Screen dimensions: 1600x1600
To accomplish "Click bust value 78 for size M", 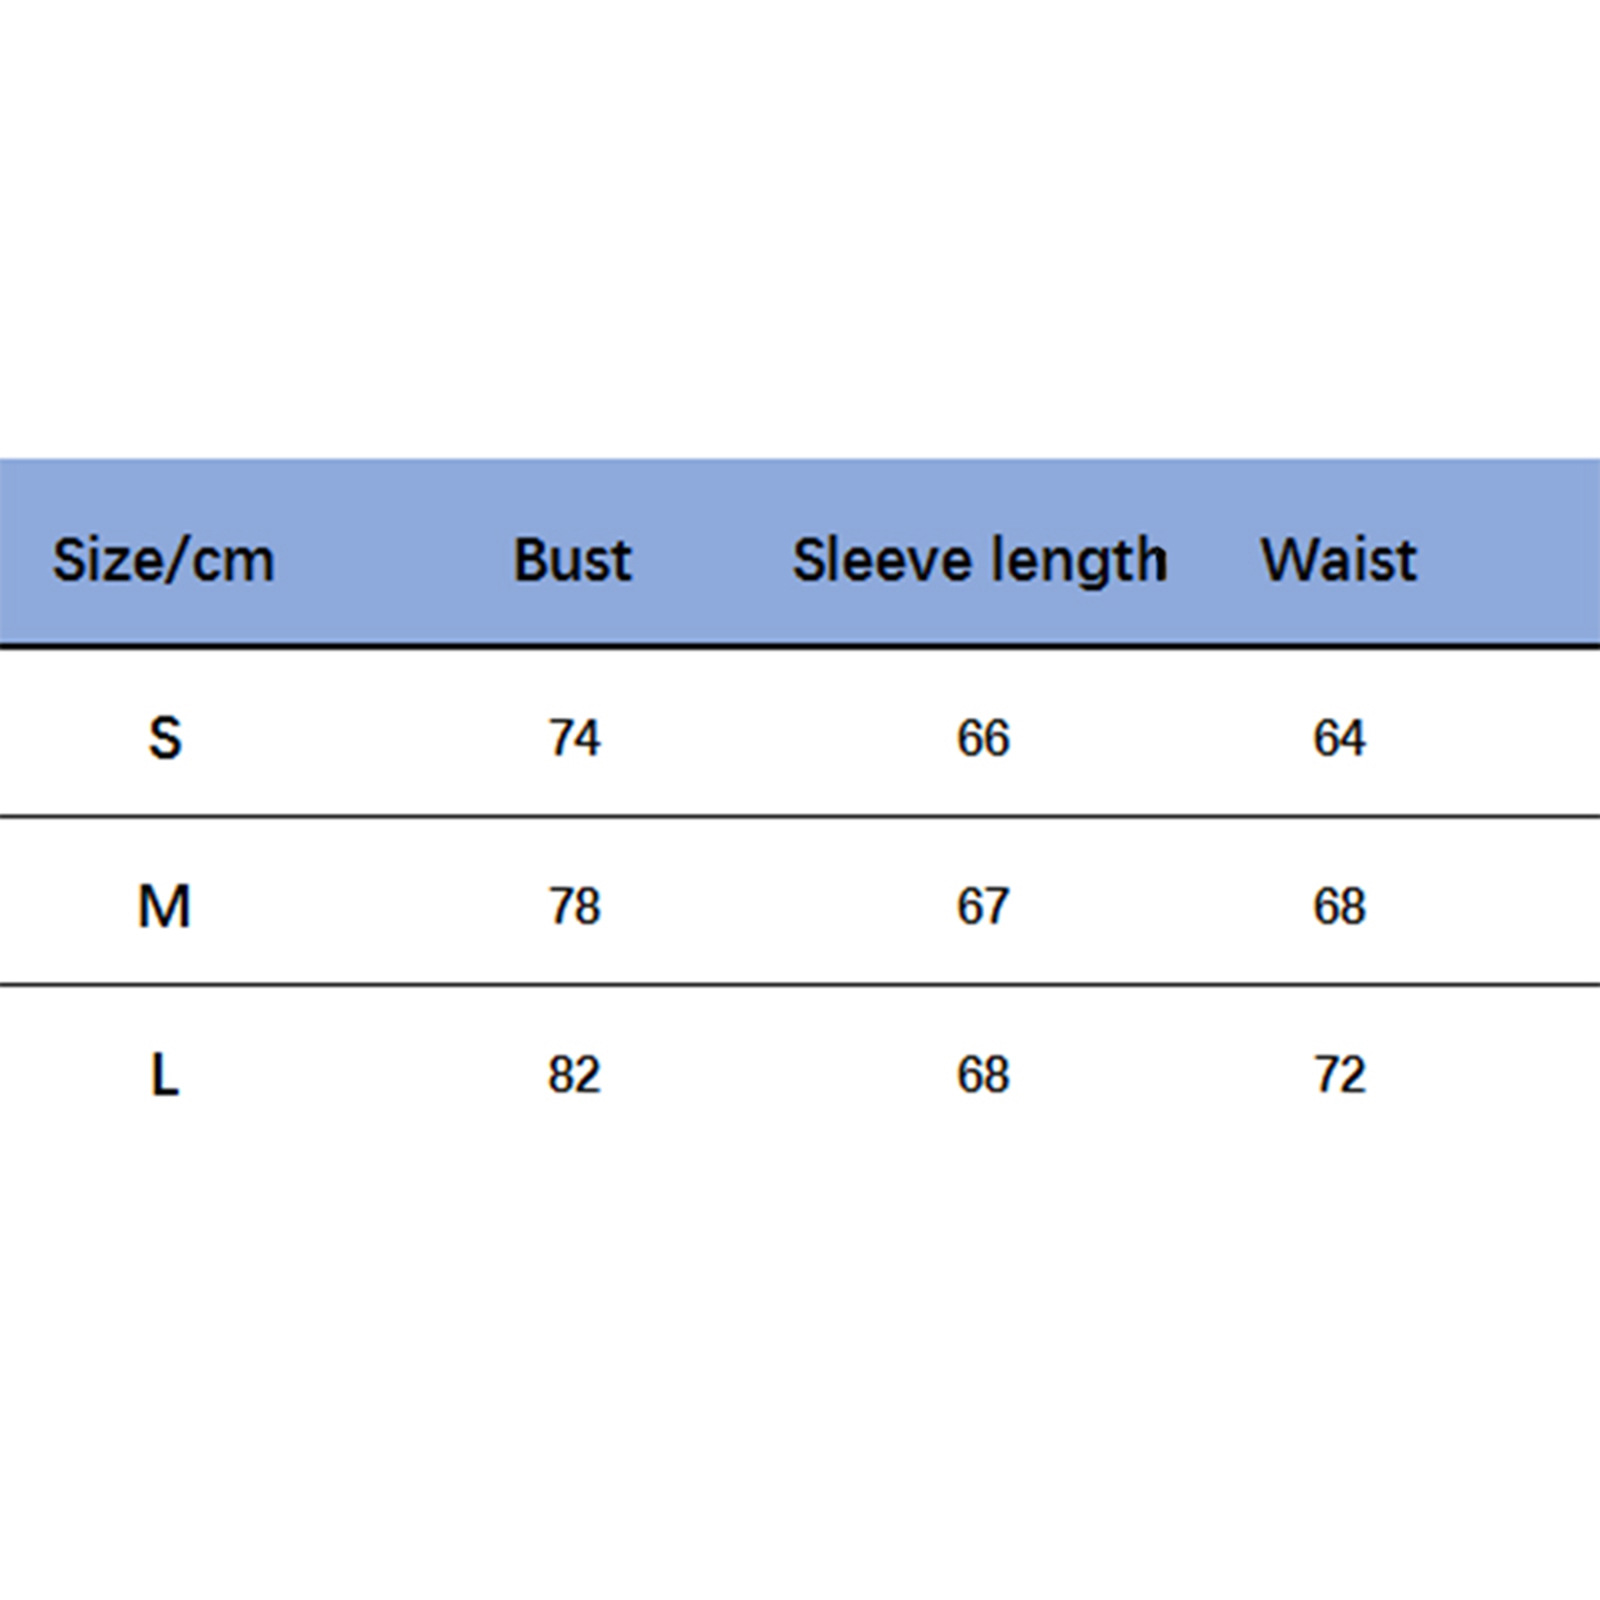I will (x=574, y=907).
